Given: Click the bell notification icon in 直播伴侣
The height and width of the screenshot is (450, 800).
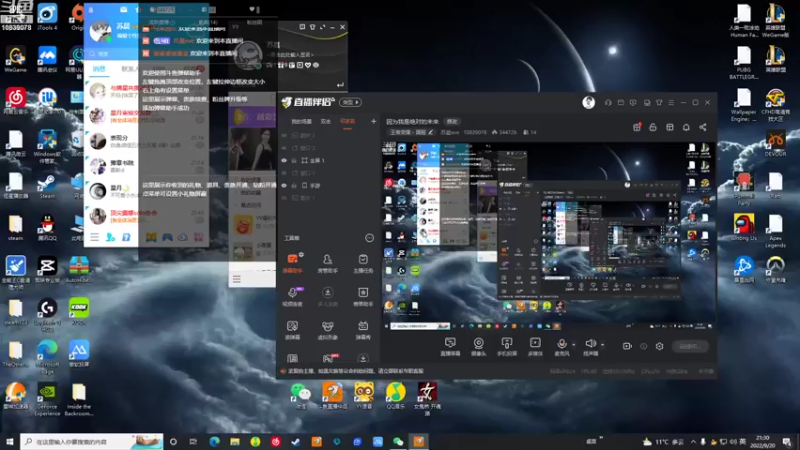Looking at the screenshot, I should (x=686, y=127).
